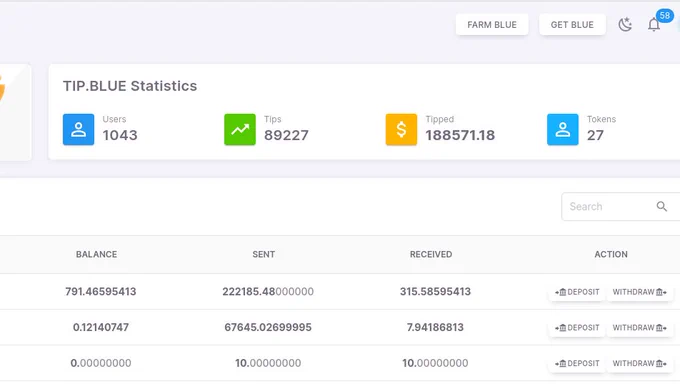Screen dimensions: 680x384
Task: Withdraw from the 791.46595413 balance row
Action: (640, 292)
